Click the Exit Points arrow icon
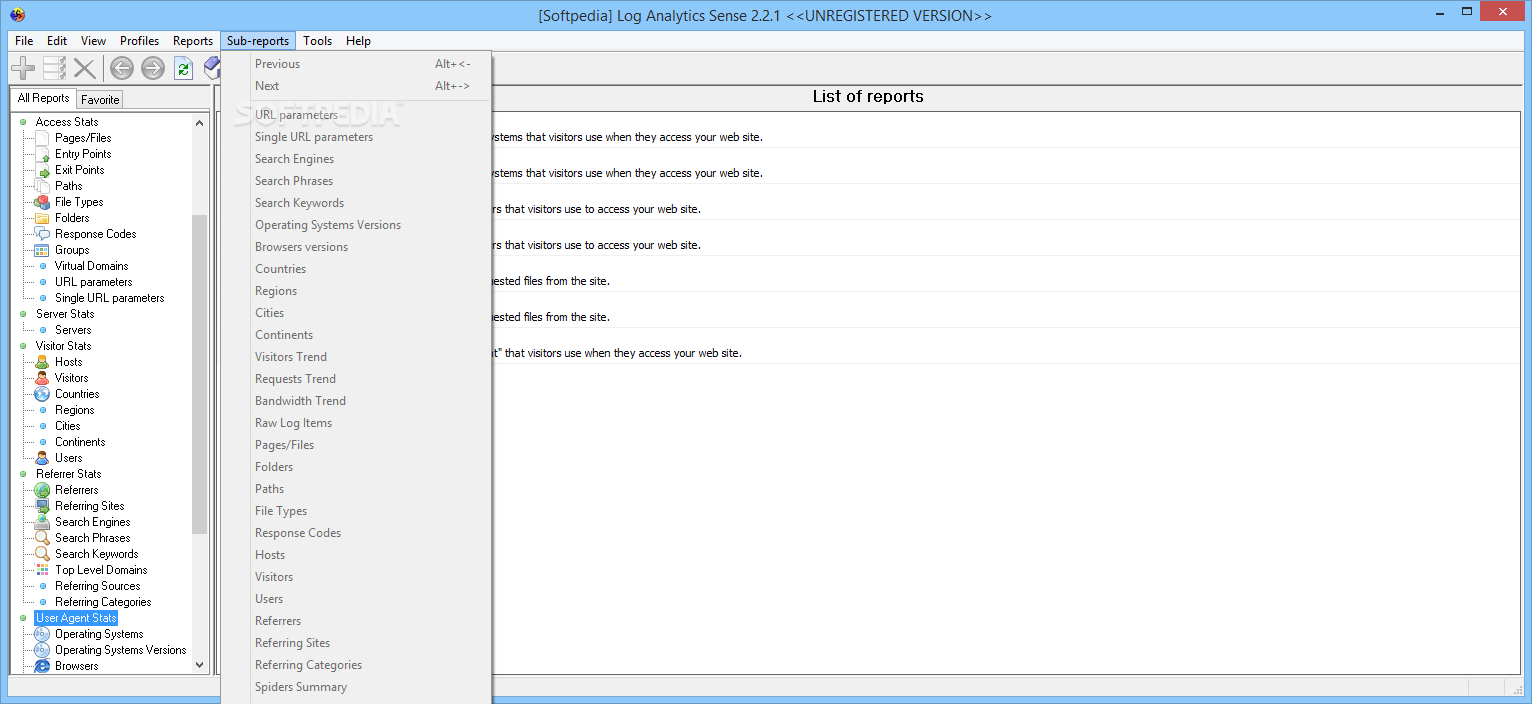The image size is (1532, 704). click(42, 170)
